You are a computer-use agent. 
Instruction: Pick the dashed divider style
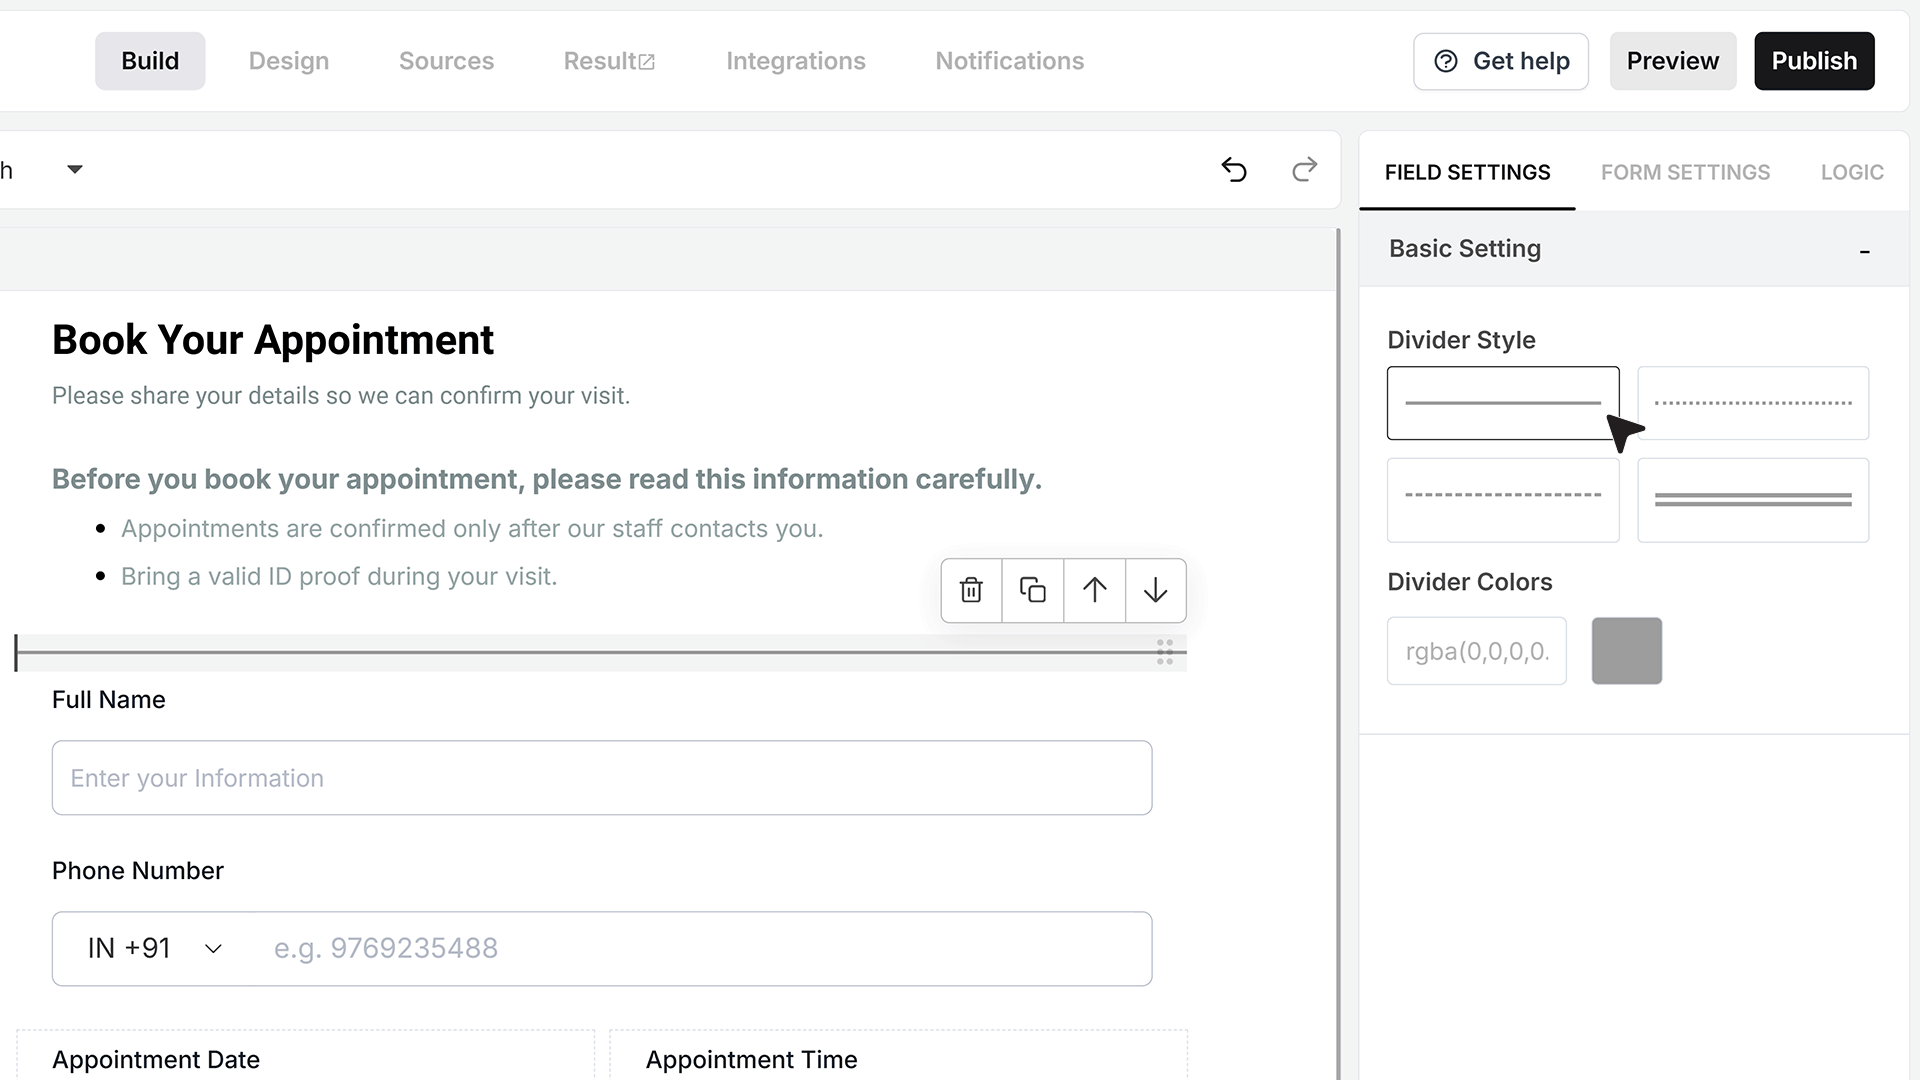pos(1503,500)
